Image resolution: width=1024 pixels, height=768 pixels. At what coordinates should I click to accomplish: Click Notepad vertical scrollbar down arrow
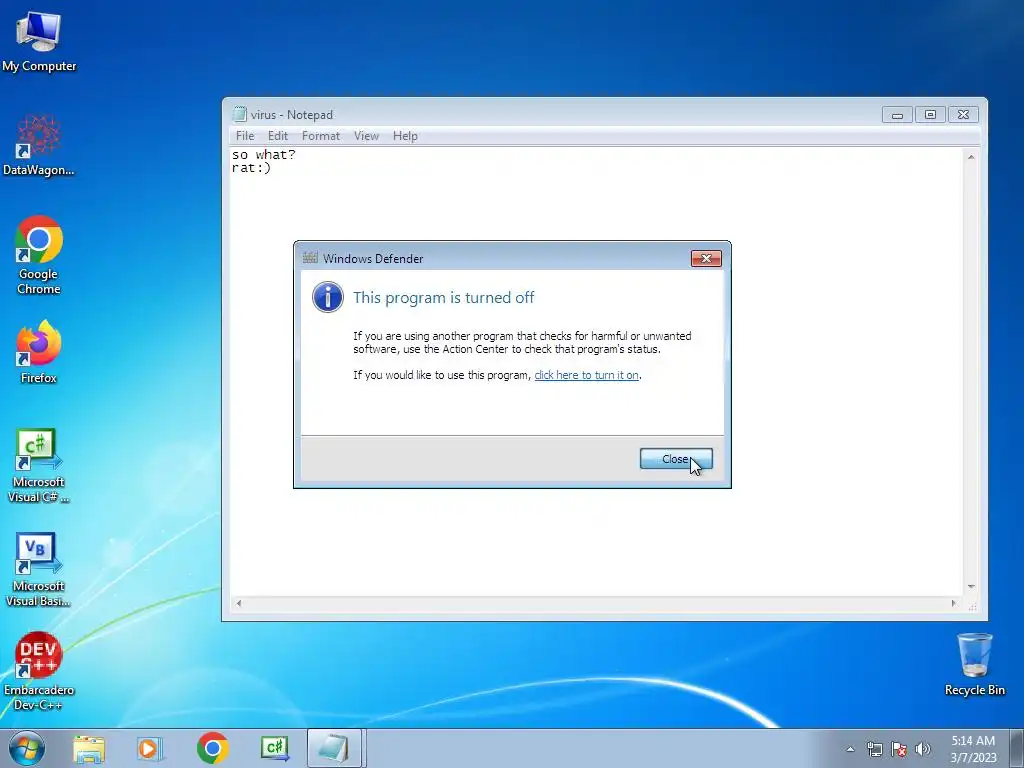[x=971, y=586]
